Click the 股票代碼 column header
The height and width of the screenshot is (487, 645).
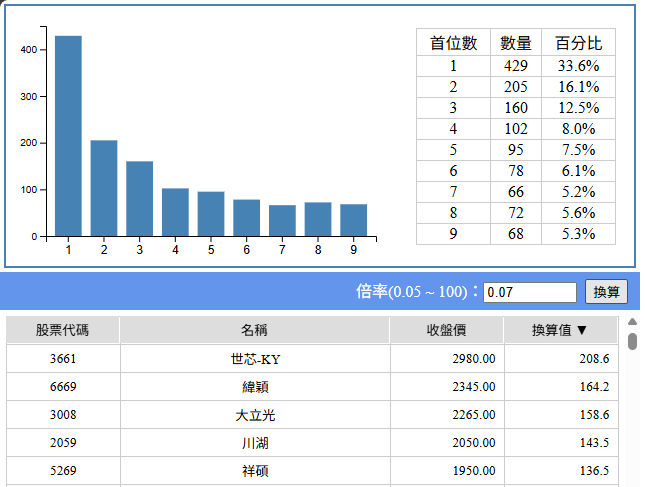tap(63, 331)
